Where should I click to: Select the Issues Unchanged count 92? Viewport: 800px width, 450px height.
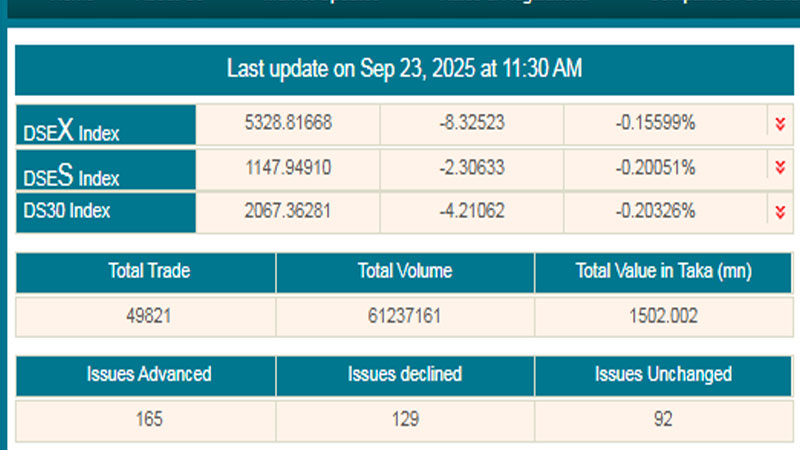(663, 420)
